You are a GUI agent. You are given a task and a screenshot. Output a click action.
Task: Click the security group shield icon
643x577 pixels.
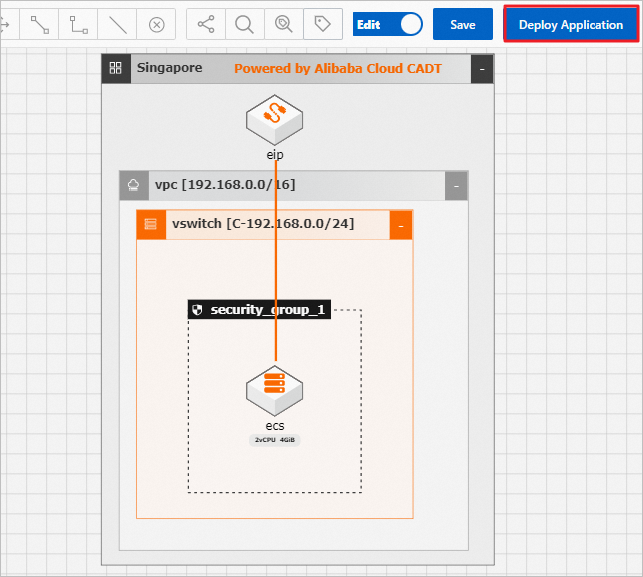coord(198,310)
